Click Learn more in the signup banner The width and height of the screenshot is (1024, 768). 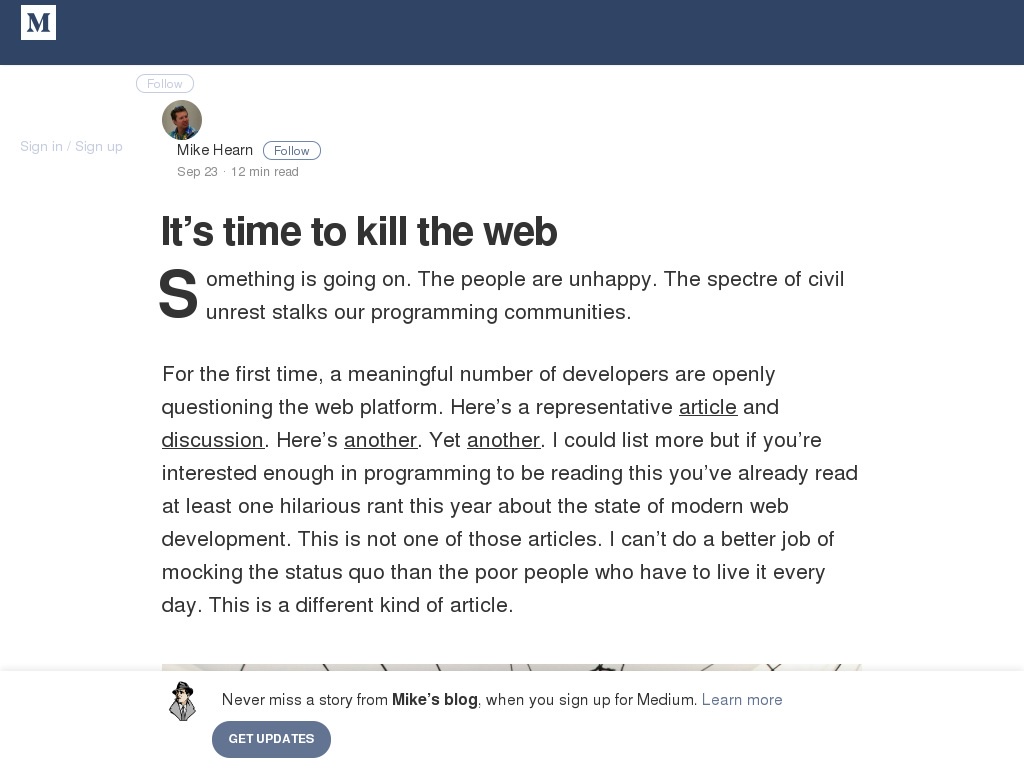click(x=742, y=700)
